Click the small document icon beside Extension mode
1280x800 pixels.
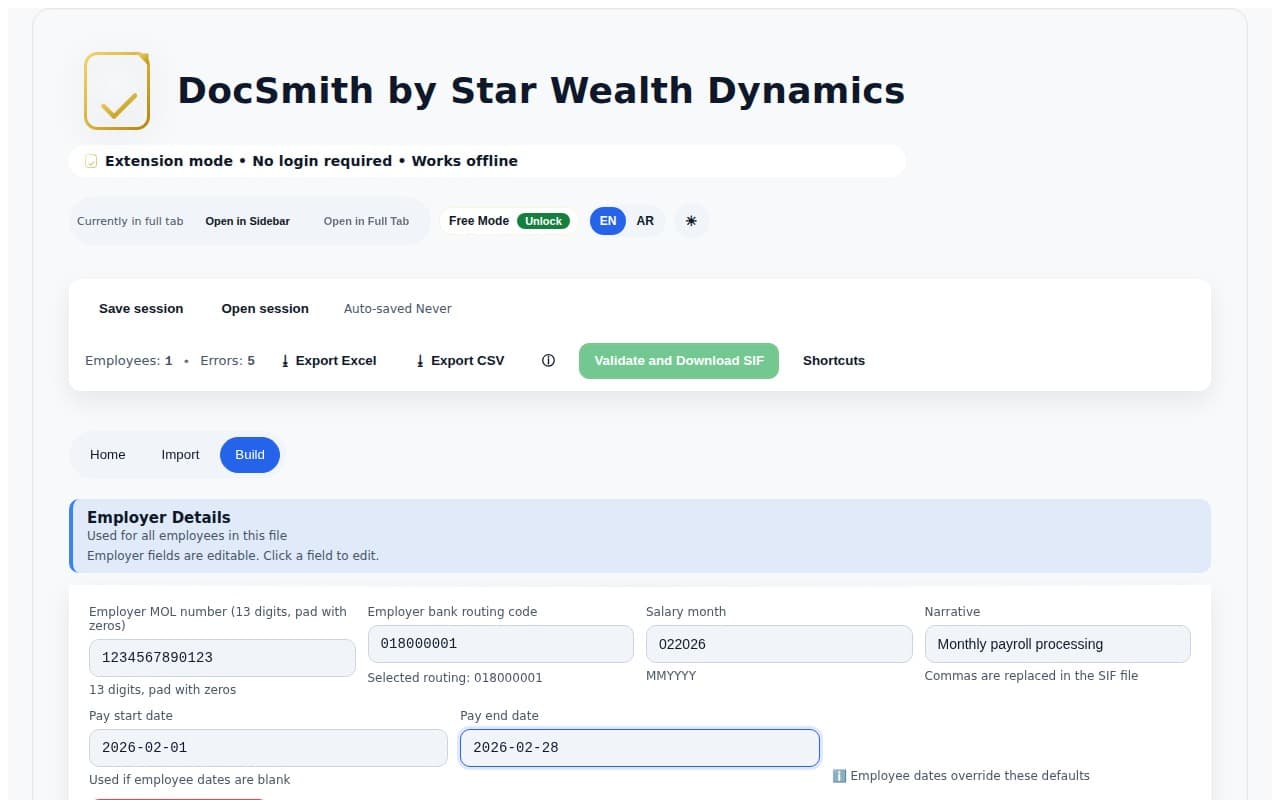click(91, 161)
